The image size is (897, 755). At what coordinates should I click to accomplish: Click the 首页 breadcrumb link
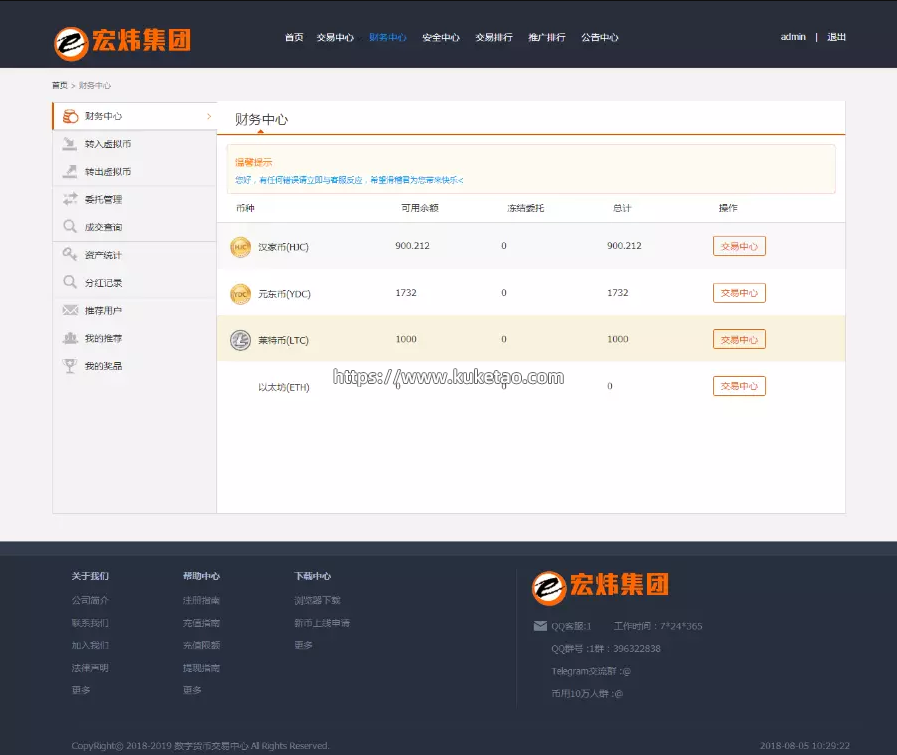60,86
